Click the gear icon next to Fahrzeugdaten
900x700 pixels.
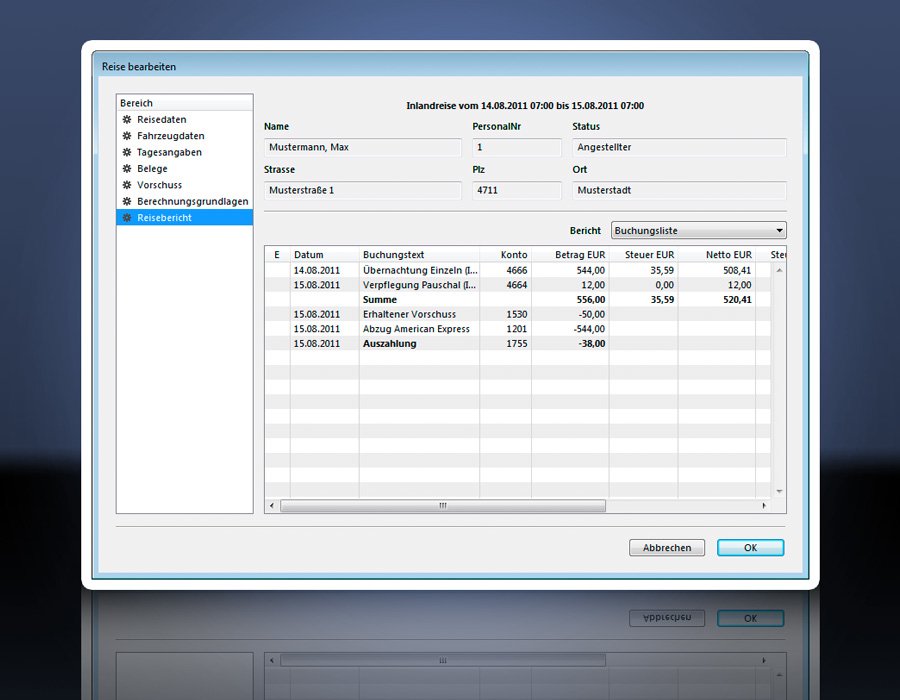tap(127, 136)
